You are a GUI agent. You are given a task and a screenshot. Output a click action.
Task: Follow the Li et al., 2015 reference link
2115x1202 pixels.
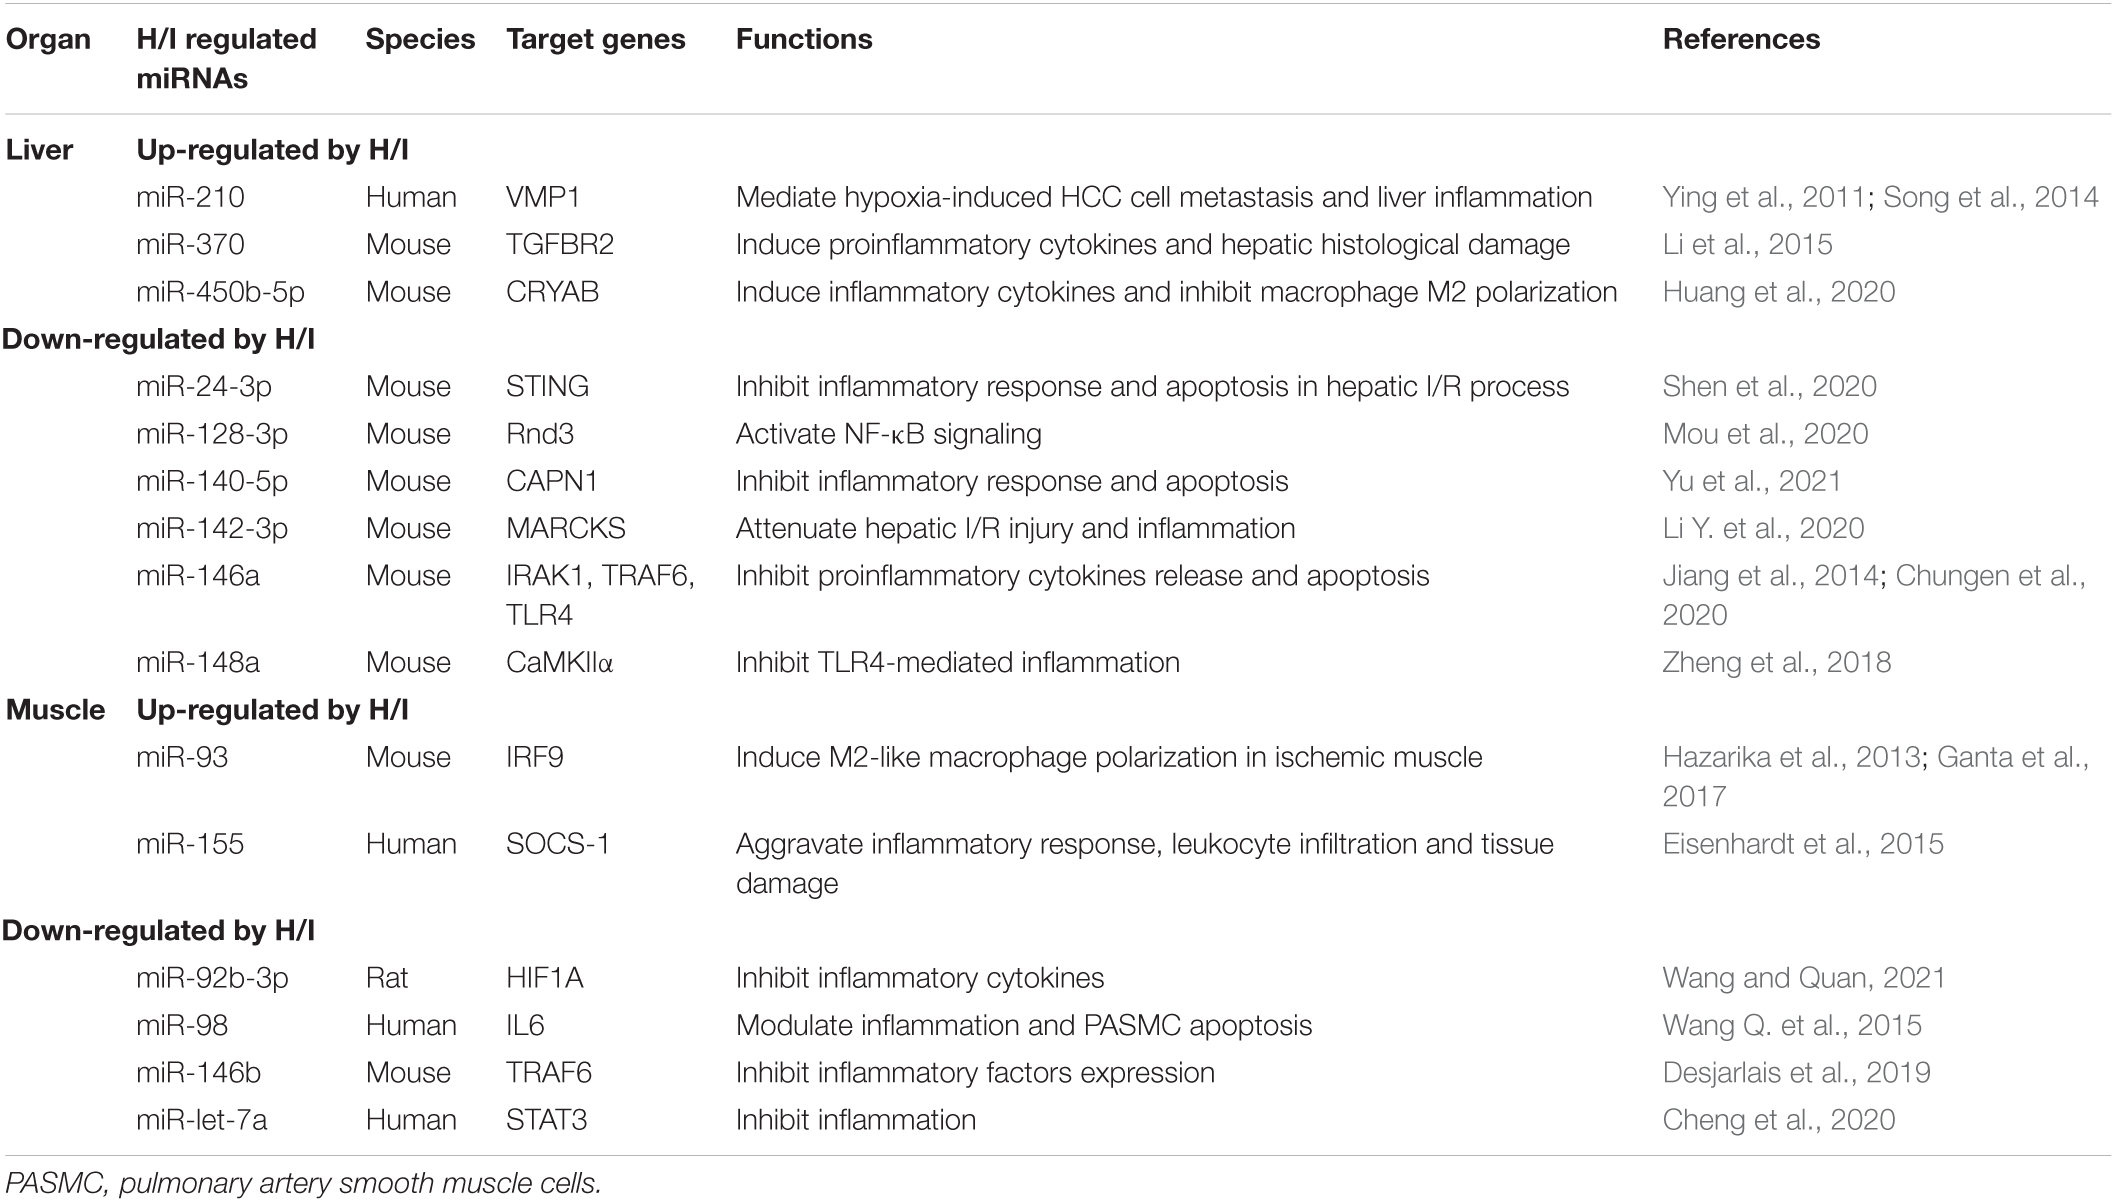click(1747, 244)
